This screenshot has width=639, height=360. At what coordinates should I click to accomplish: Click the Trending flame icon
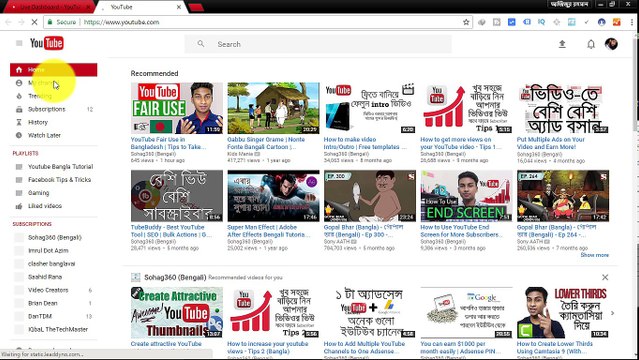19,96
